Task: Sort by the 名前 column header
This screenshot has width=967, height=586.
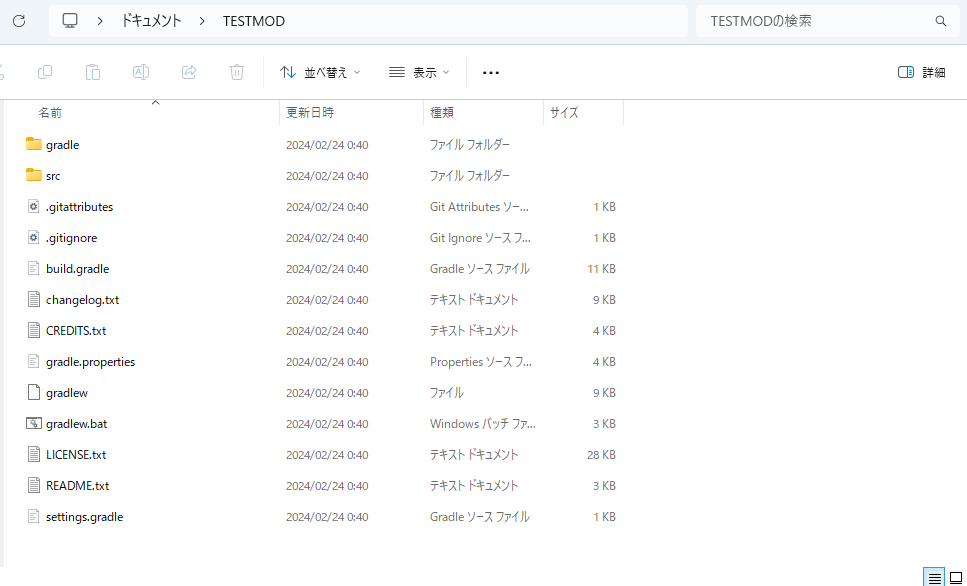Action: pyautogui.click(x=50, y=112)
